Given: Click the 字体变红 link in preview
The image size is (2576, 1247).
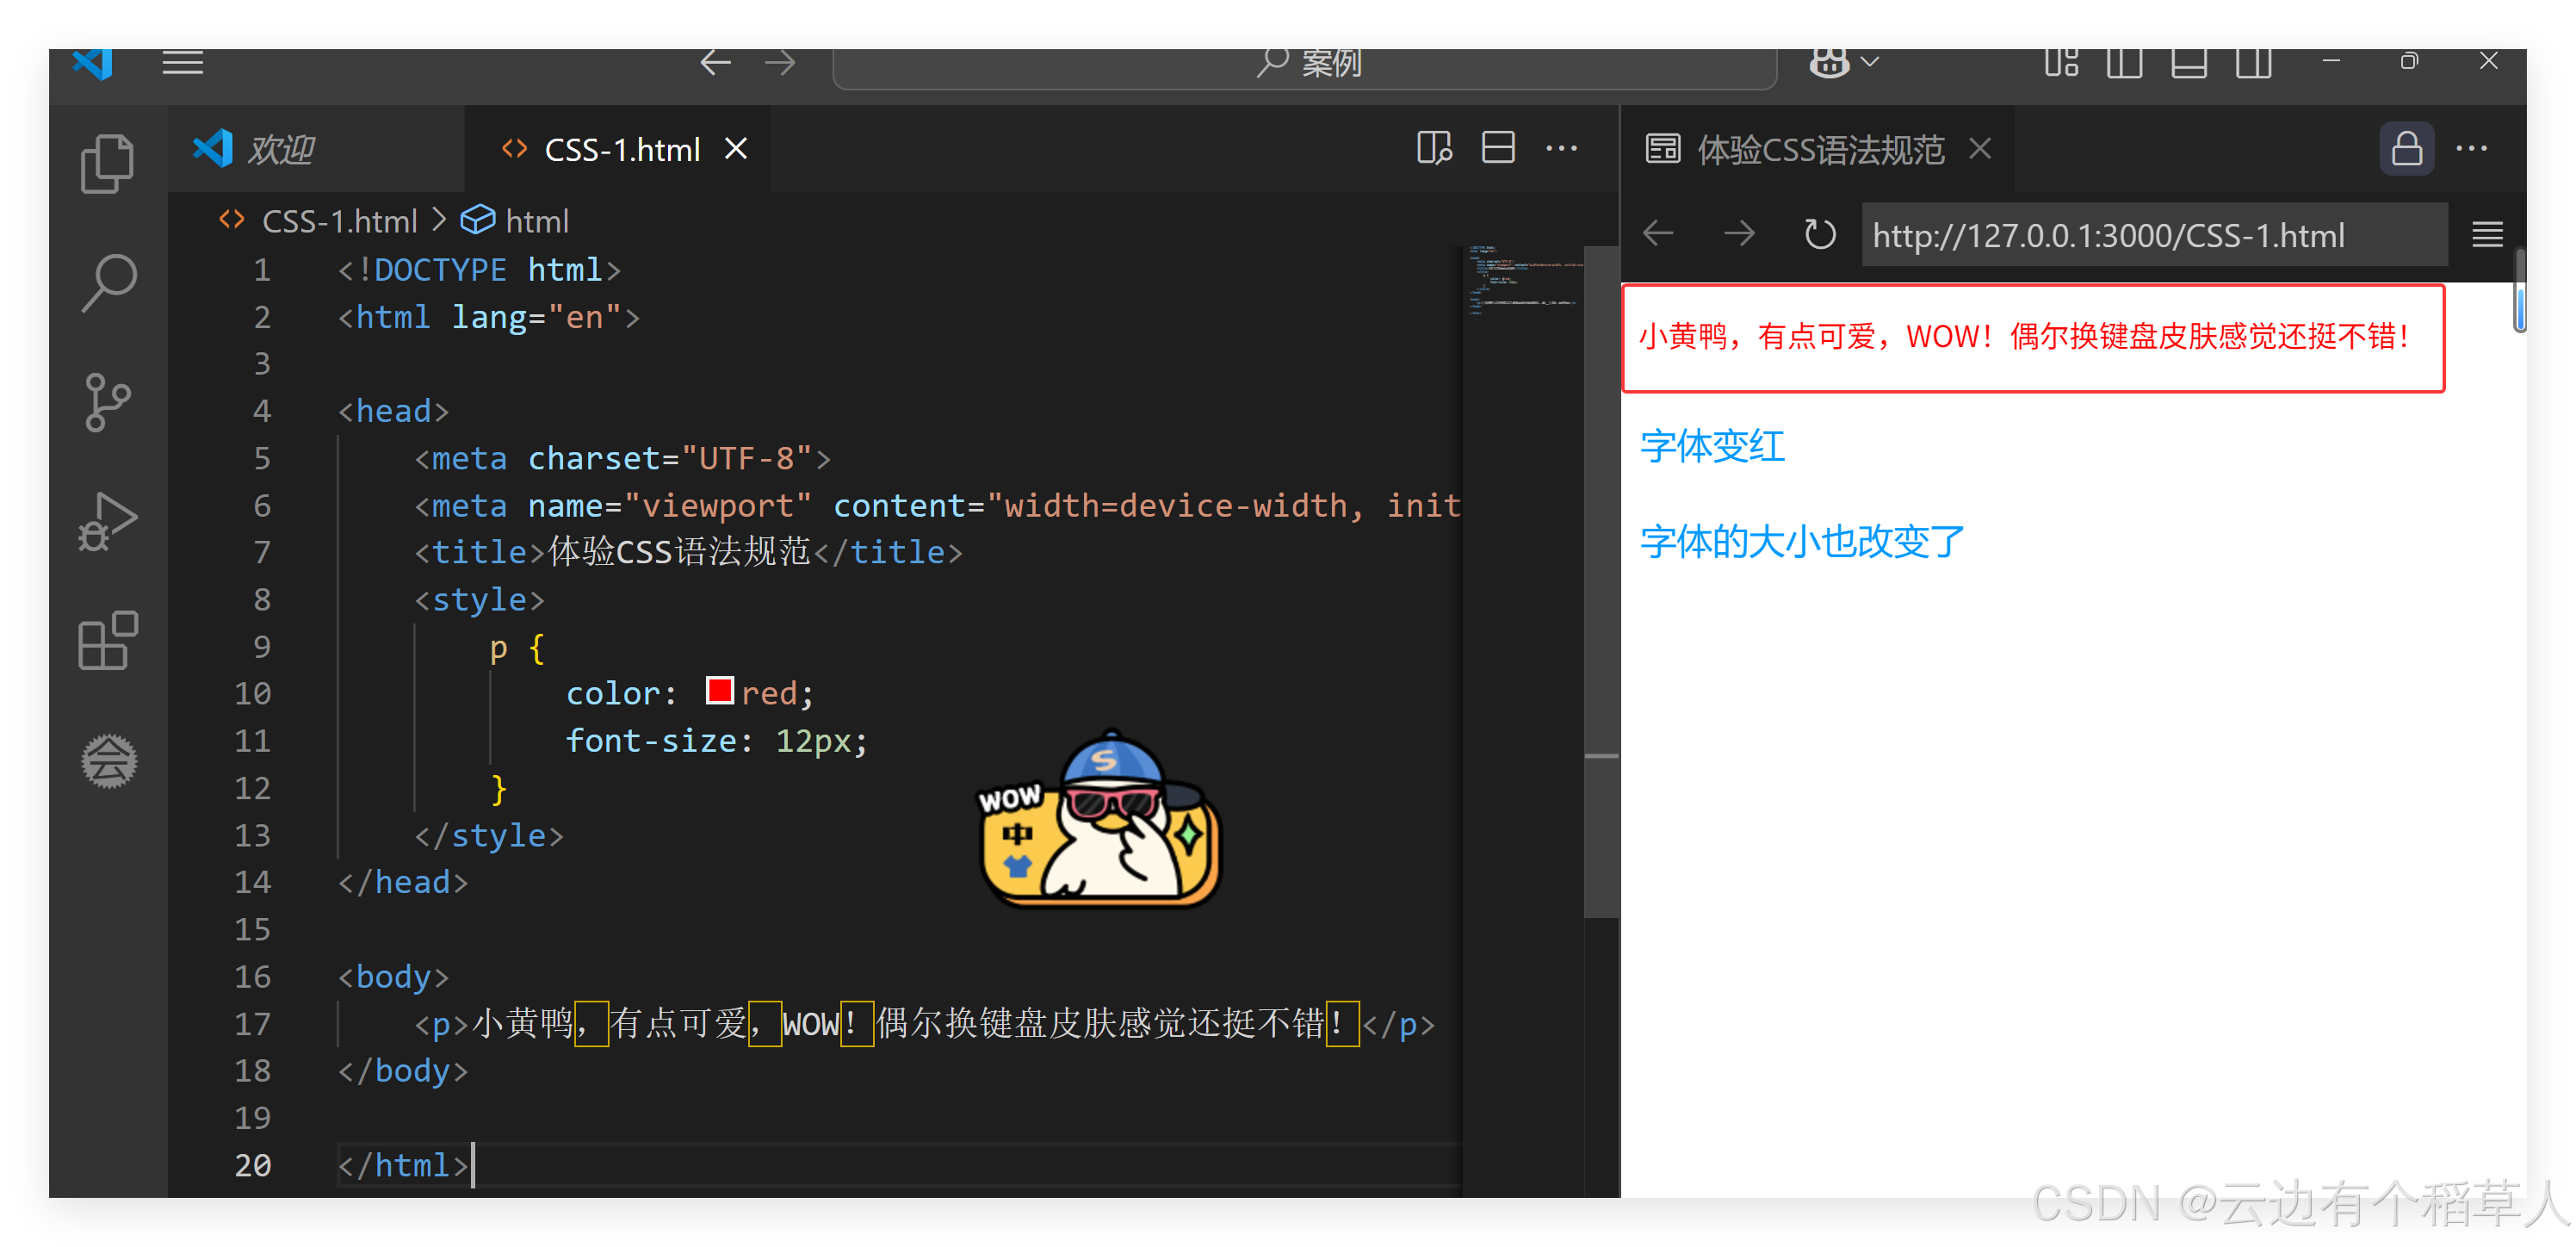Looking at the screenshot, I should (x=1712, y=446).
